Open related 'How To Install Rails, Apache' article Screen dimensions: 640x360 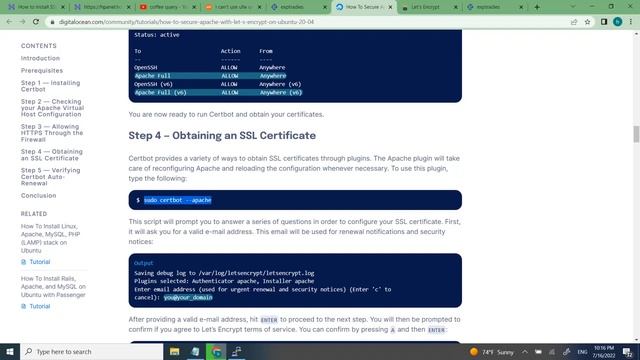[53, 287]
